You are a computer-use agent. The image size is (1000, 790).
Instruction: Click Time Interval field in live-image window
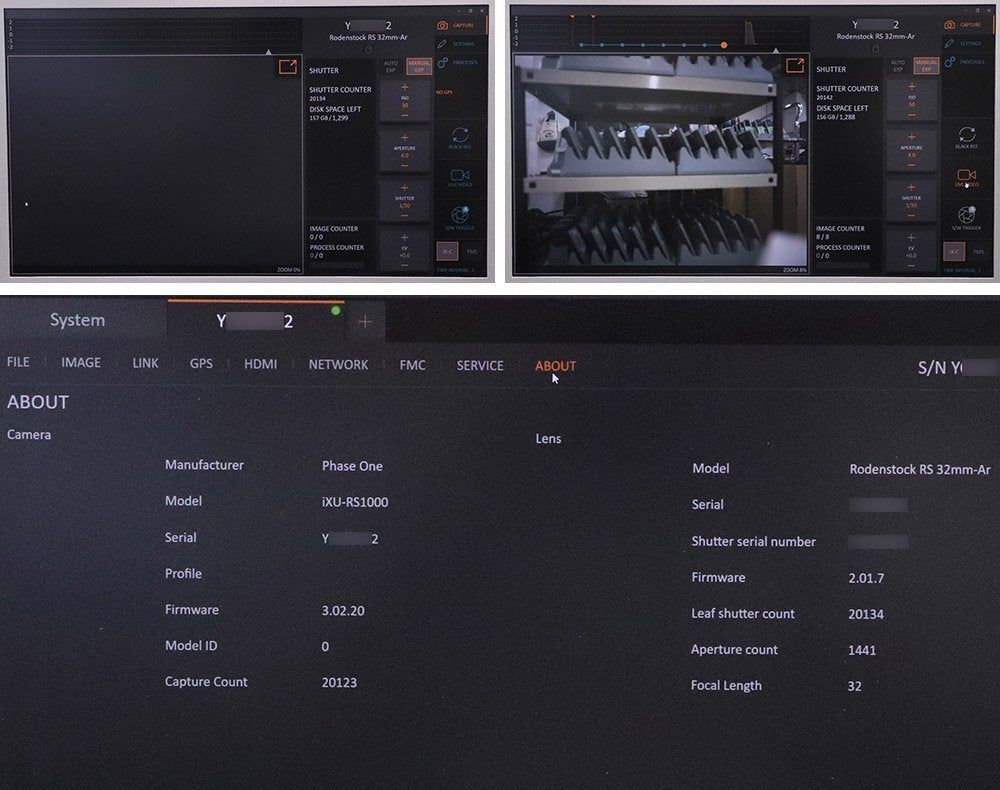coord(963,270)
